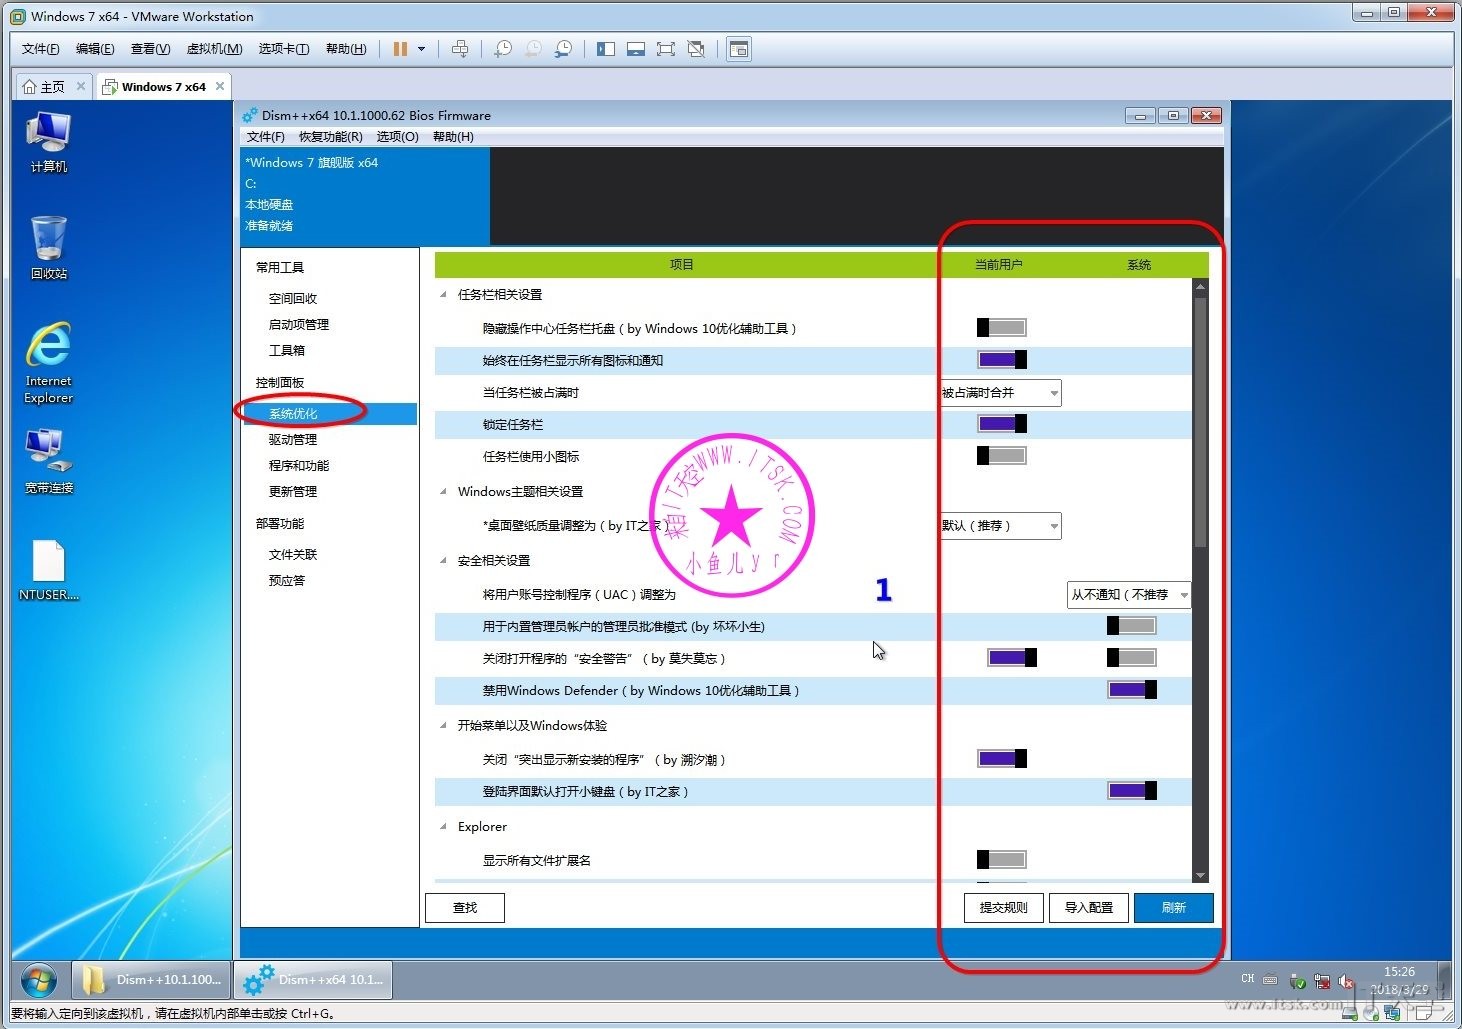This screenshot has height=1029, width=1462.
Task: Click Send Ctrl+Alt+Del toolbar icon
Action: (x=460, y=49)
